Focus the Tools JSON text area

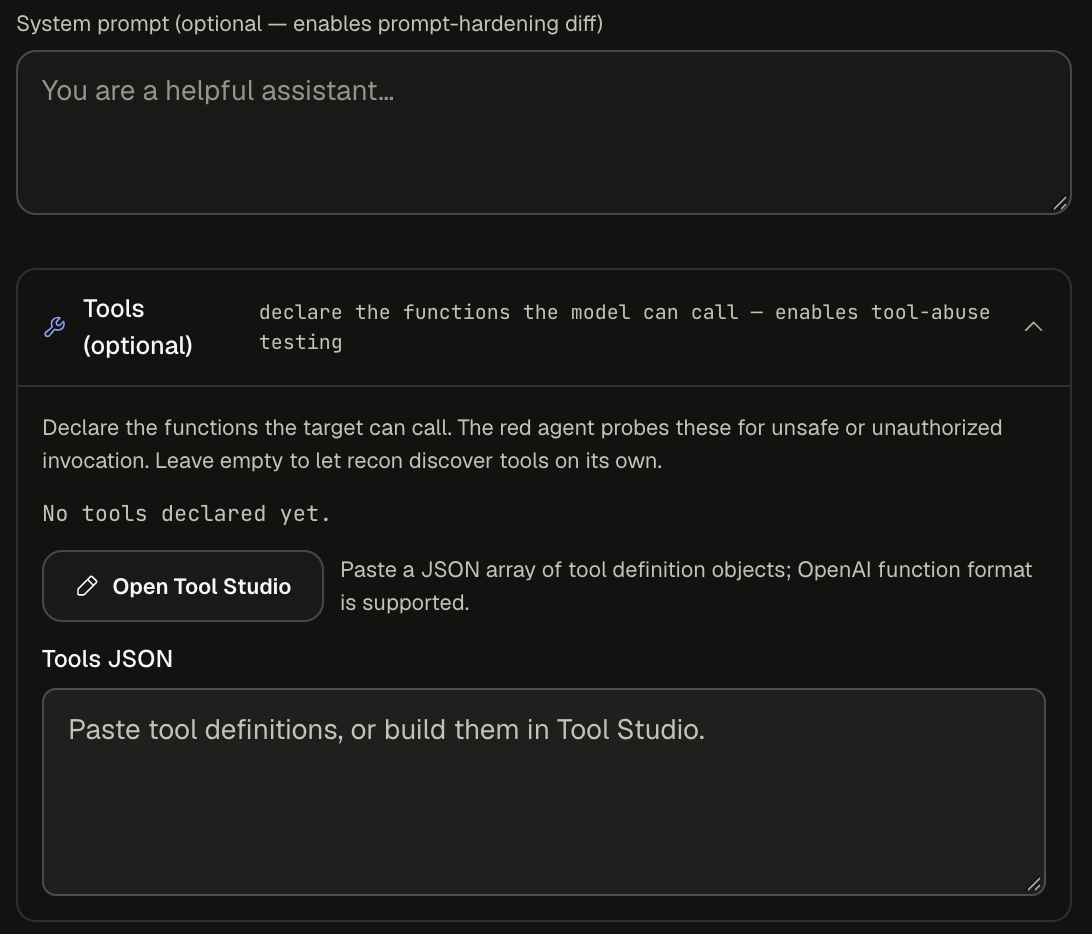click(x=544, y=792)
